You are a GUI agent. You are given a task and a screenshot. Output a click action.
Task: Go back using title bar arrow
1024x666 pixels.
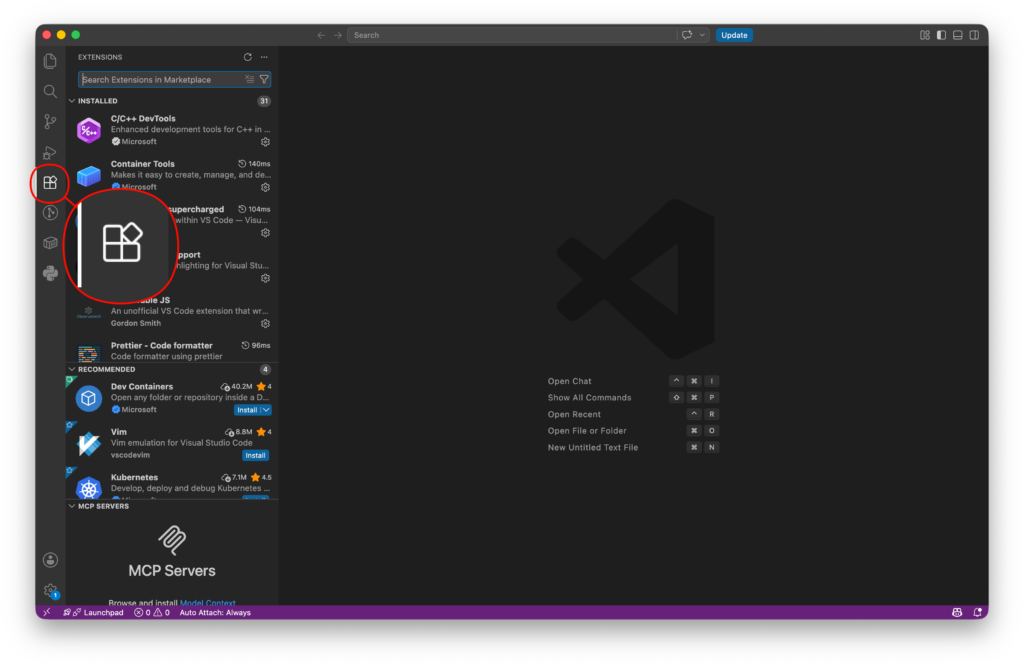[x=321, y=35]
